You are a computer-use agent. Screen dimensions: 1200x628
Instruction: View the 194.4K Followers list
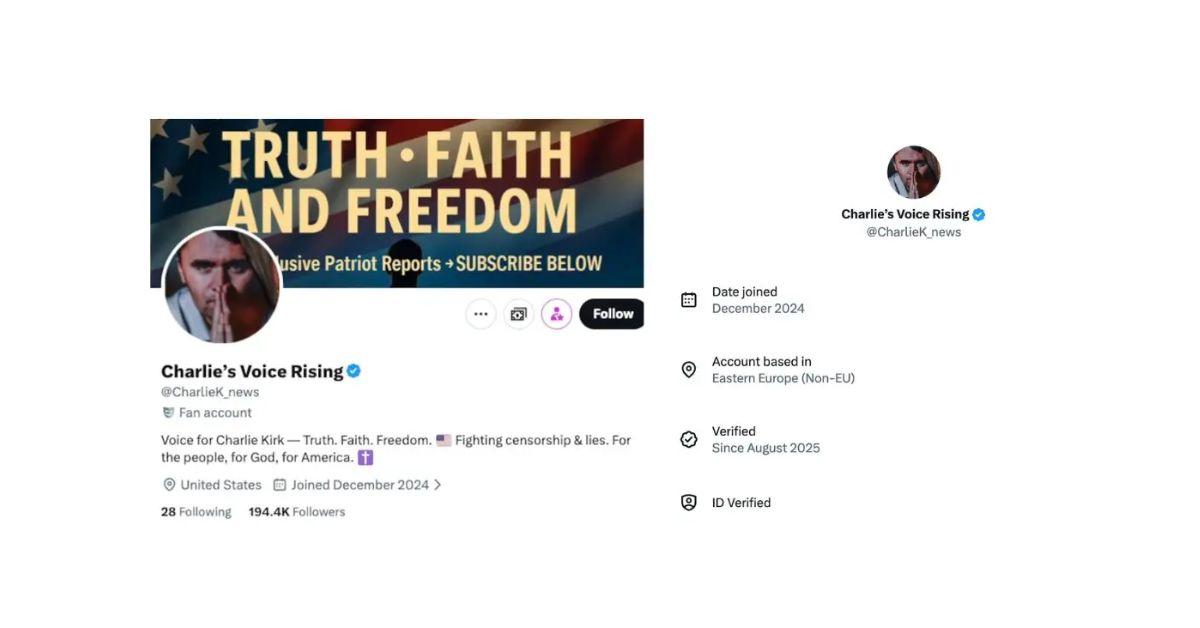coord(296,511)
